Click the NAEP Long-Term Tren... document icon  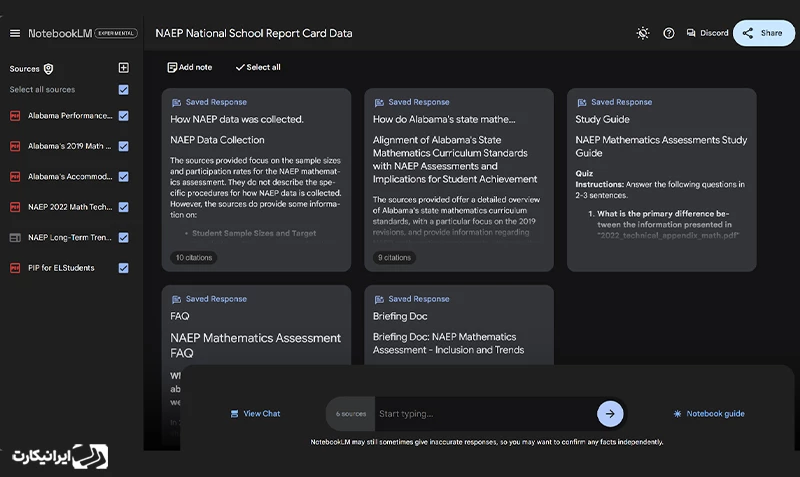[x=15, y=238]
